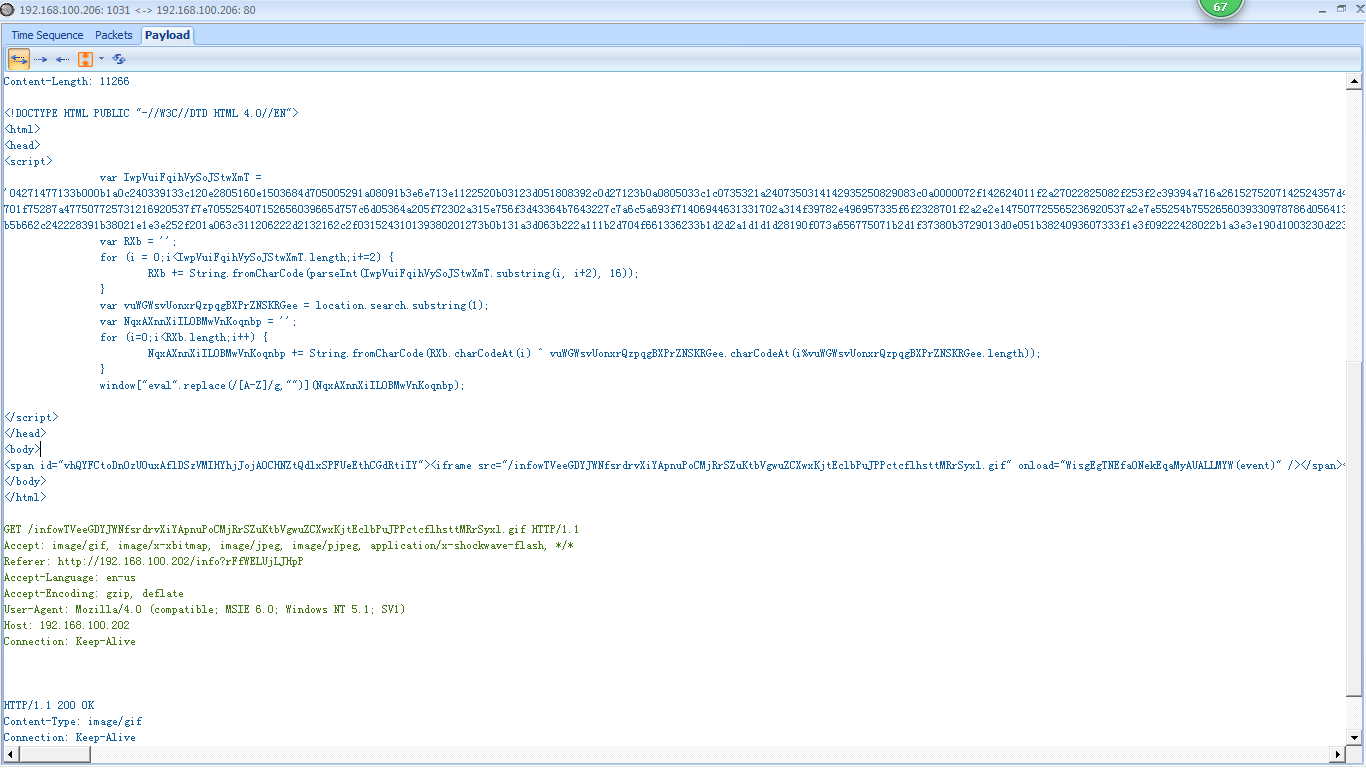1366x768 pixels.
Task: Click the window title 192.168.100.206 text
Action: (x=137, y=9)
